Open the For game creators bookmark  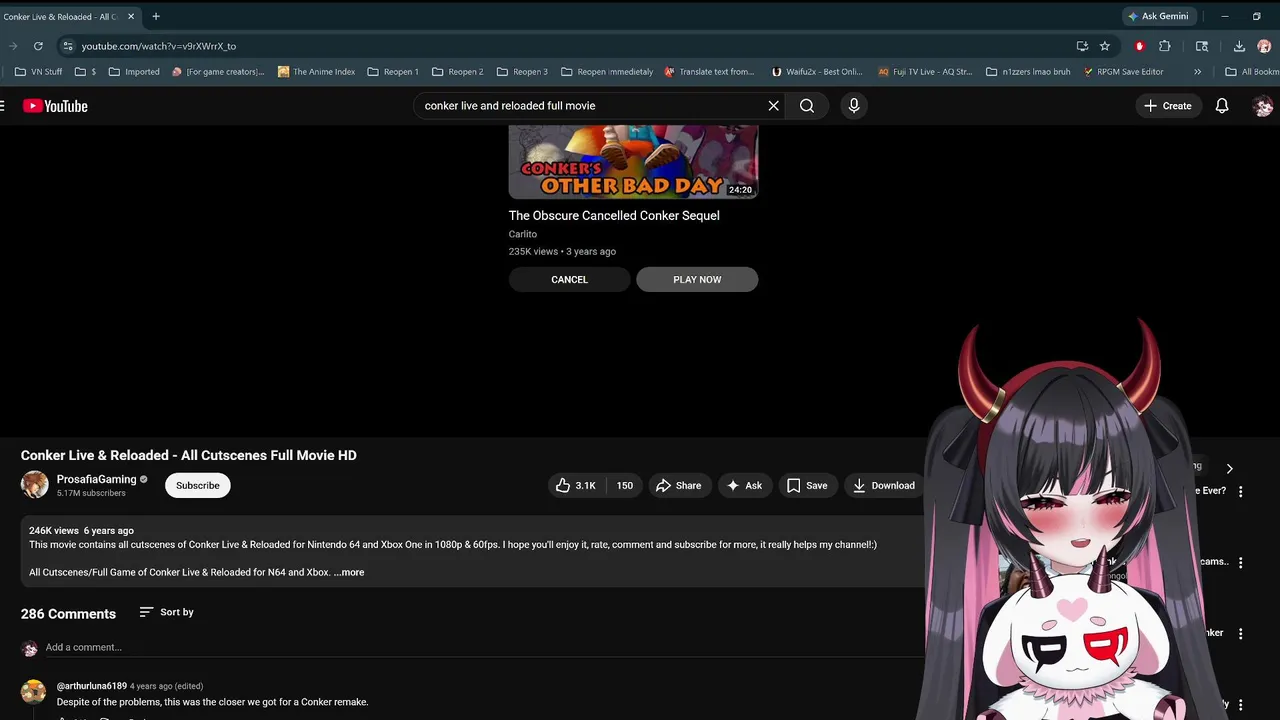tap(218, 72)
